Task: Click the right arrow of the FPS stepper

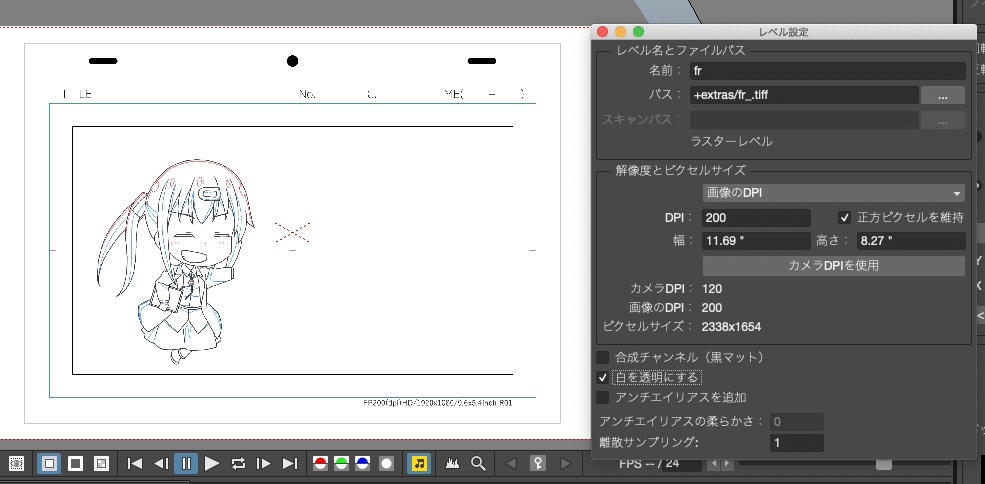Action: coord(727,465)
